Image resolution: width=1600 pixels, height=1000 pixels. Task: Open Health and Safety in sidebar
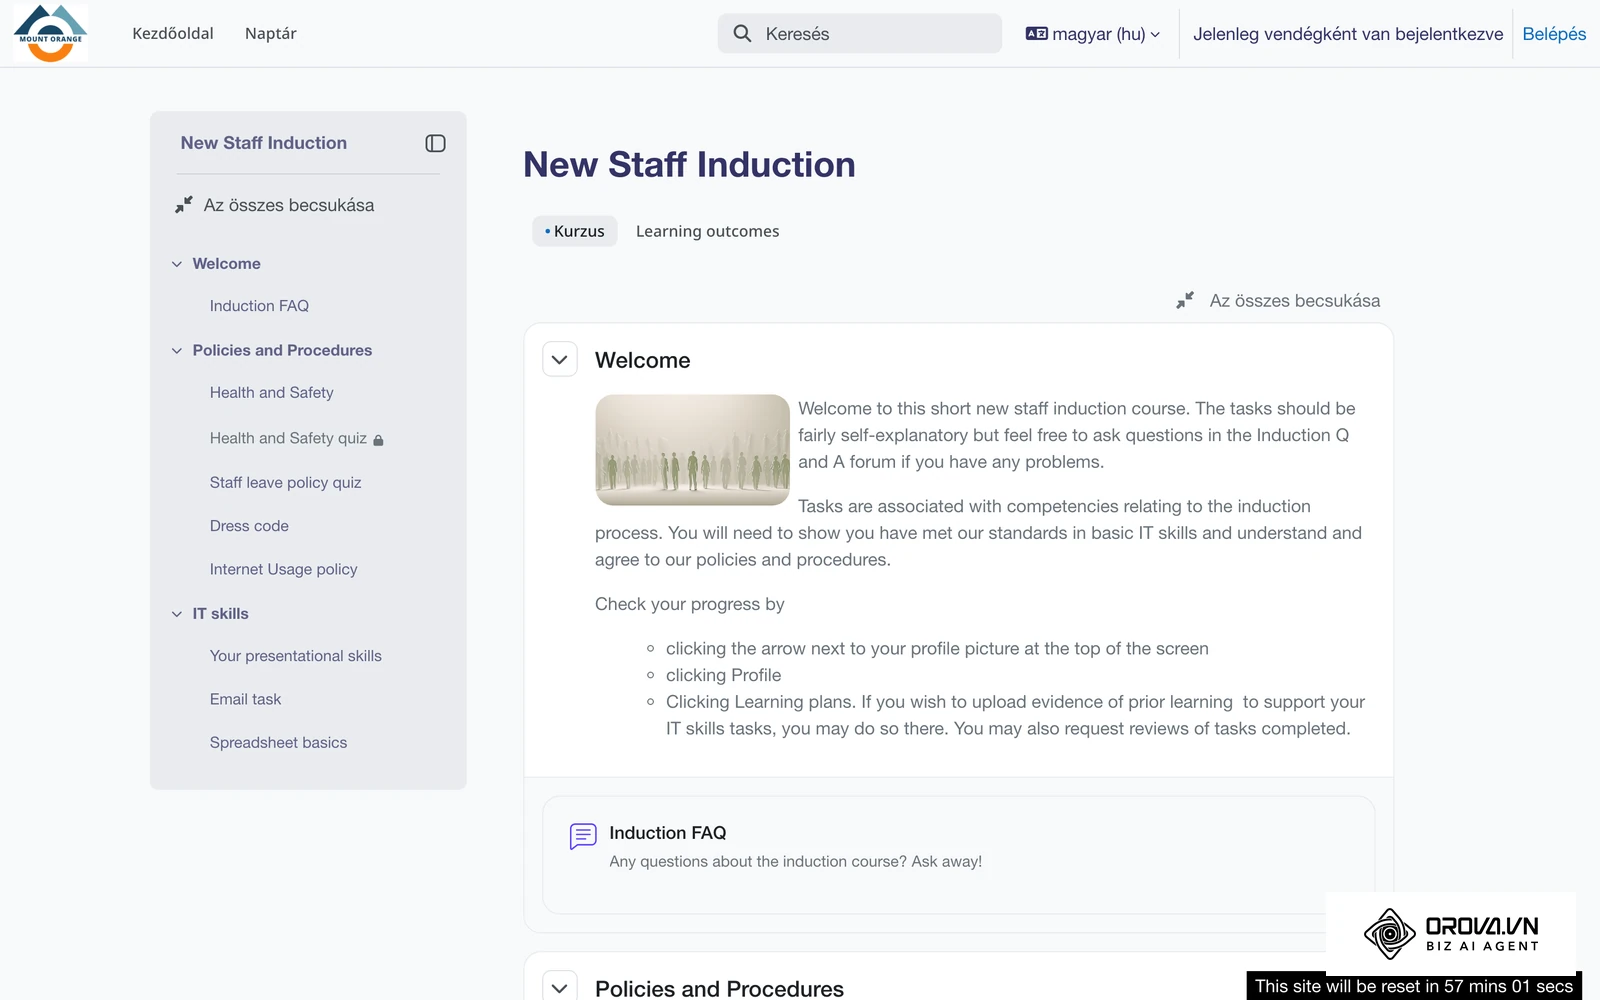pyautogui.click(x=272, y=393)
